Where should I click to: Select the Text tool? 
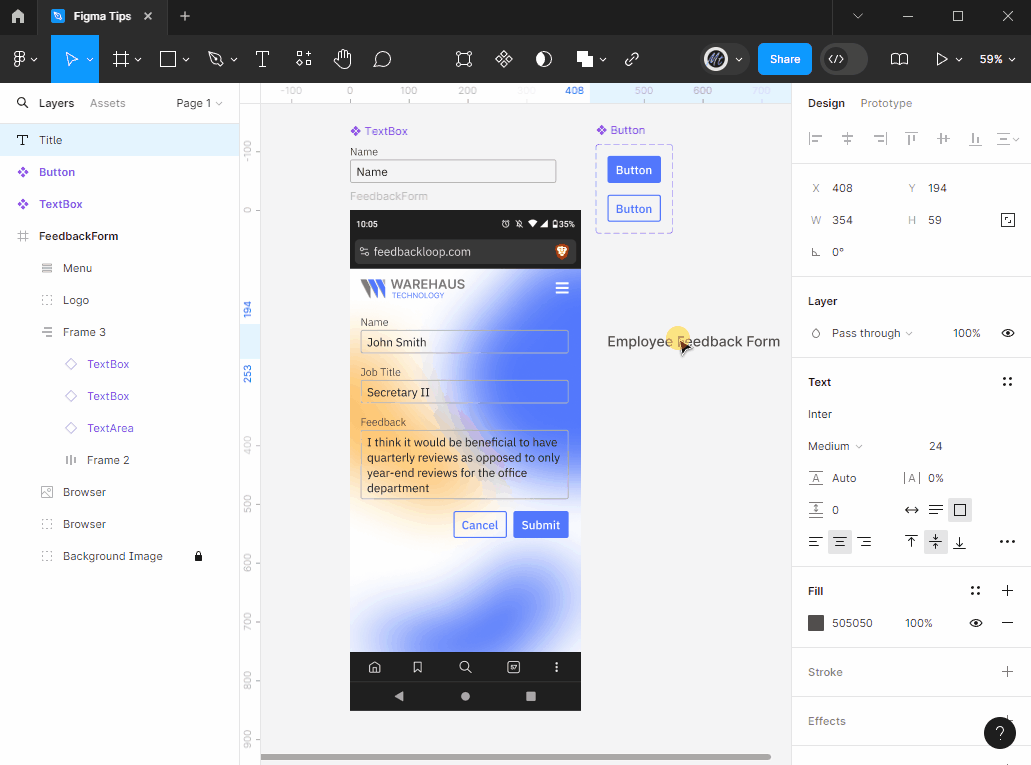[262, 59]
